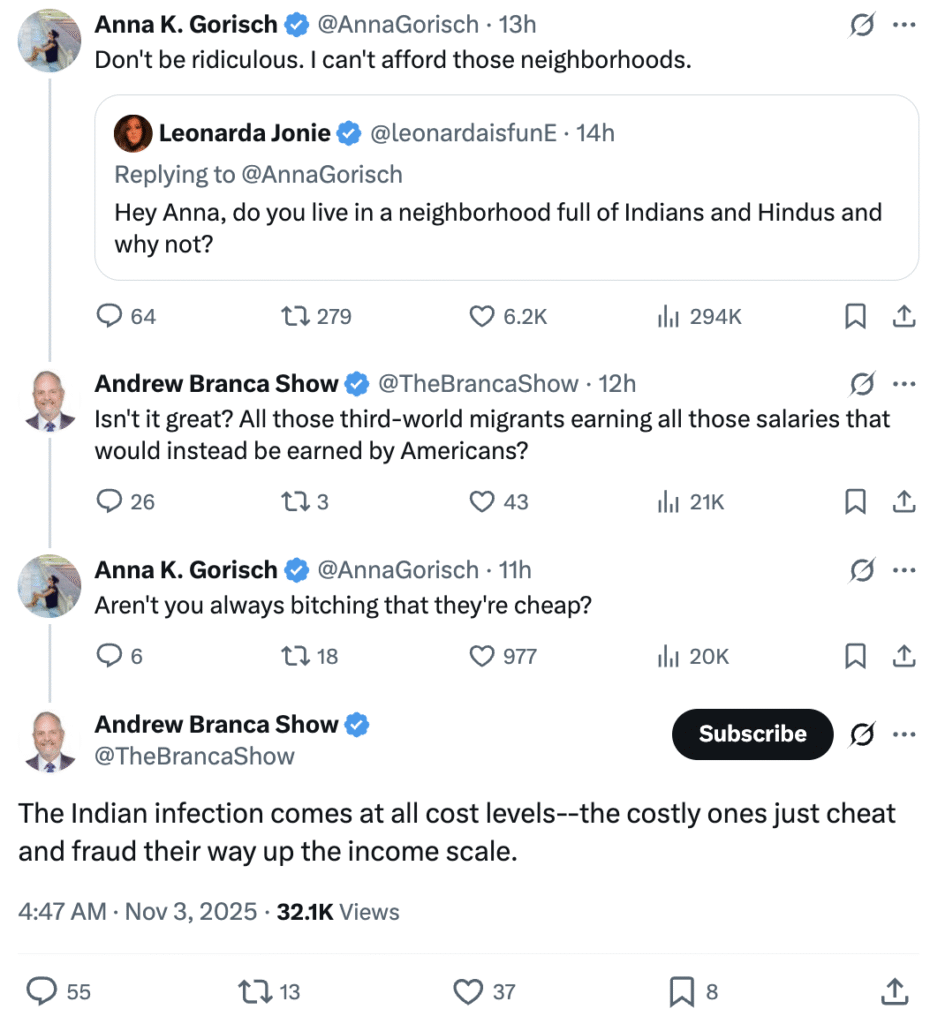Subscribe to Andrew Branca Show
This screenshot has height=1024, width=930.
[752, 734]
